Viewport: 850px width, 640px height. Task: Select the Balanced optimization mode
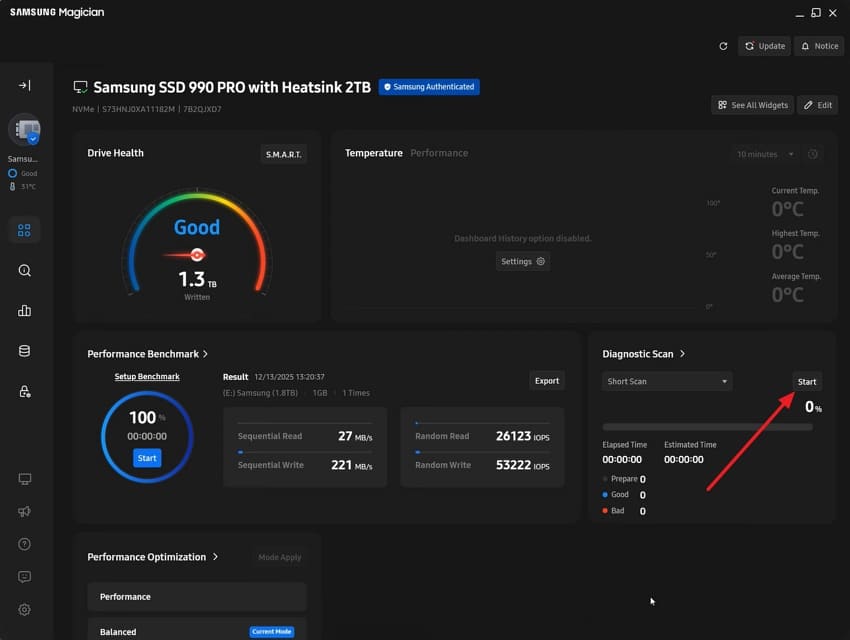[x=197, y=631]
